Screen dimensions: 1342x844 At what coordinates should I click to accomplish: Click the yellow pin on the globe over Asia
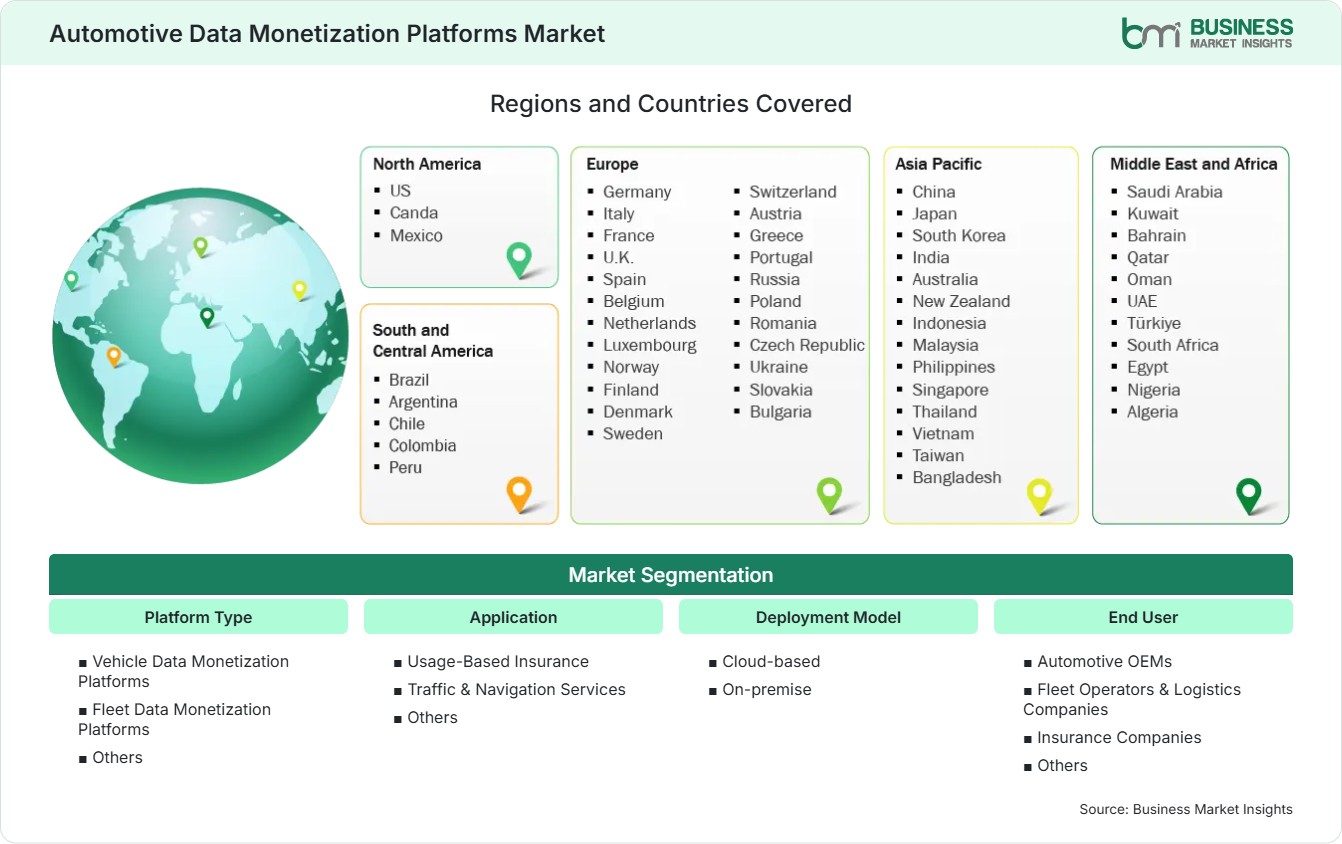[x=299, y=290]
